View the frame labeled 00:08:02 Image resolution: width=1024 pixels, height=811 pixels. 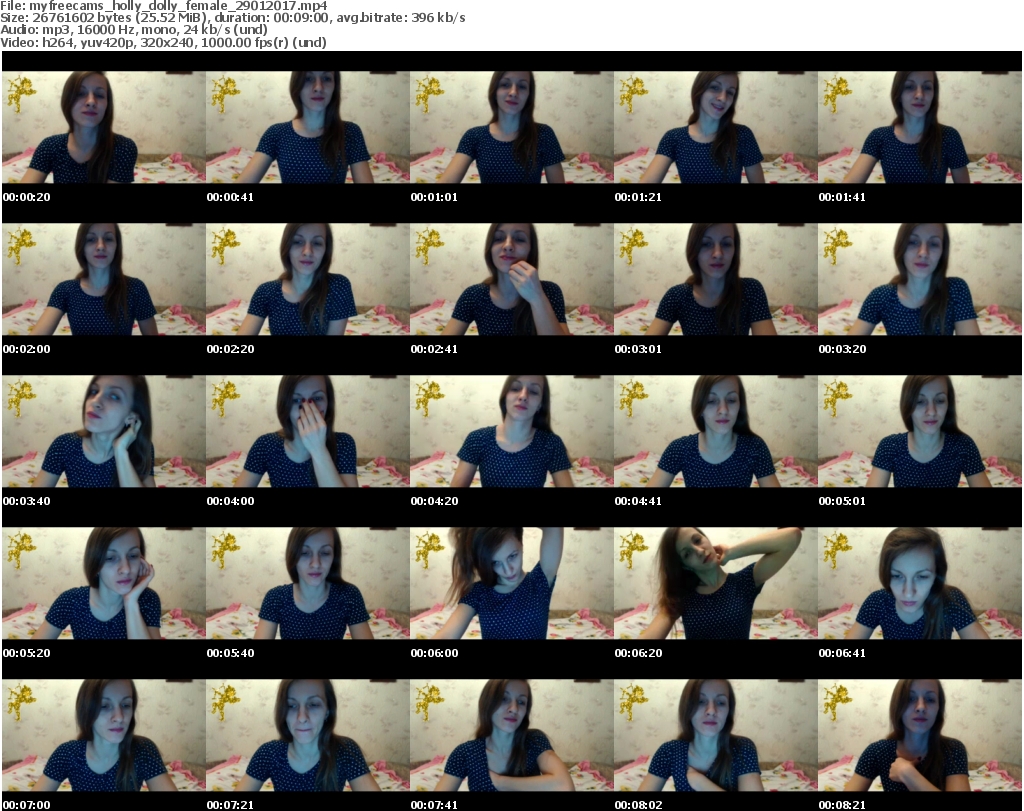pos(716,735)
